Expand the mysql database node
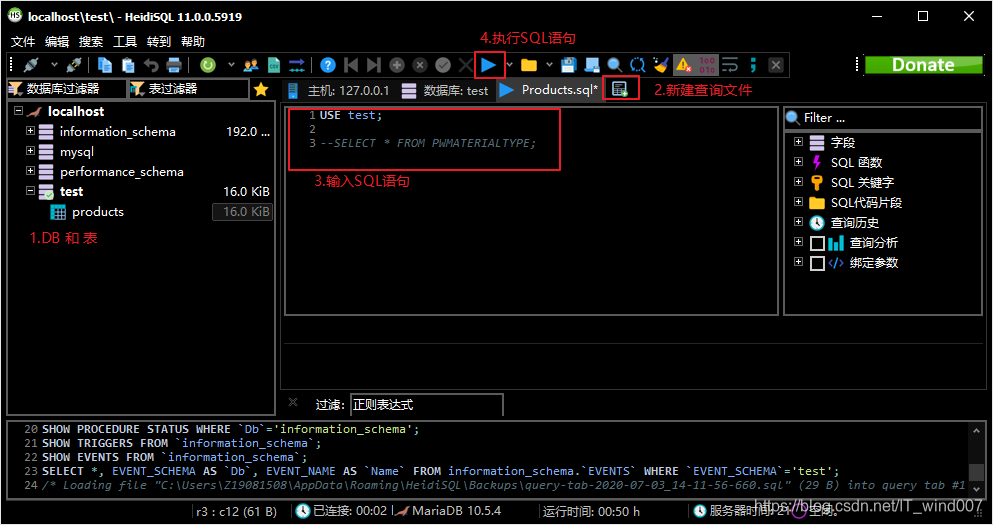Image resolution: width=993 pixels, height=525 pixels. pyautogui.click(x=30, y=151)
